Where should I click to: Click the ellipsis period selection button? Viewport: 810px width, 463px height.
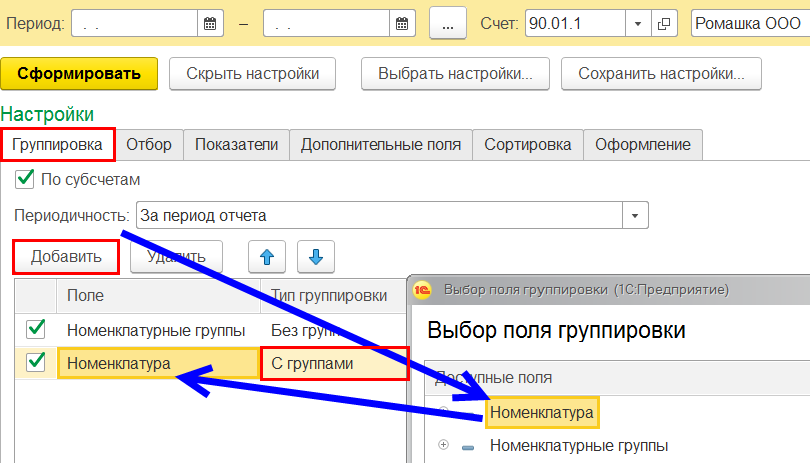click(x=448, y=23)
